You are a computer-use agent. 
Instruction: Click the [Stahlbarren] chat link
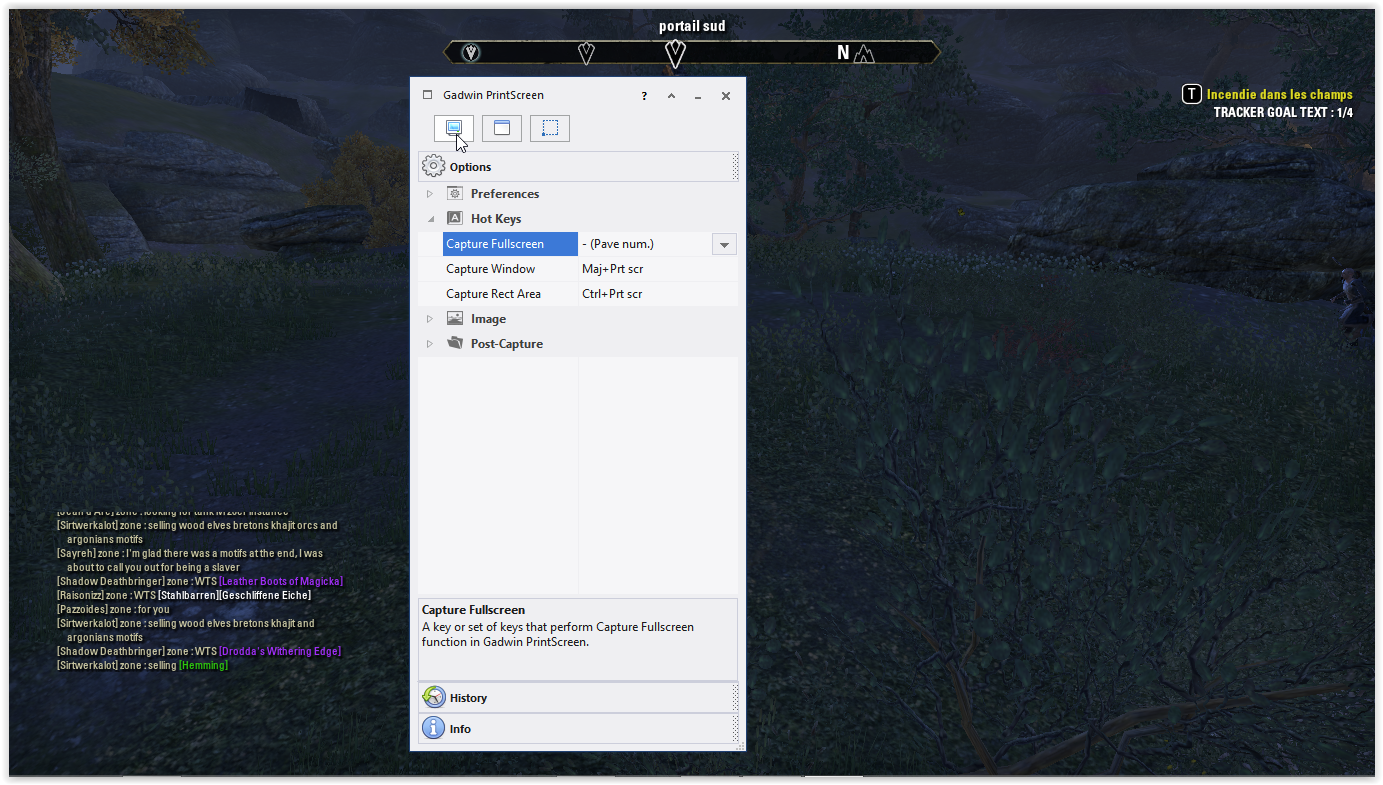[188, 595]
